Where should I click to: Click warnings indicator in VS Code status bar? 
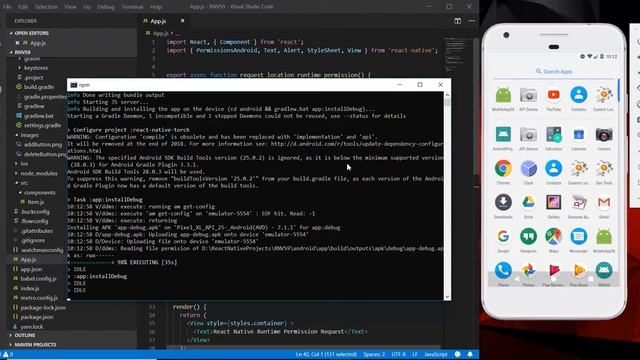coord(8,354)
